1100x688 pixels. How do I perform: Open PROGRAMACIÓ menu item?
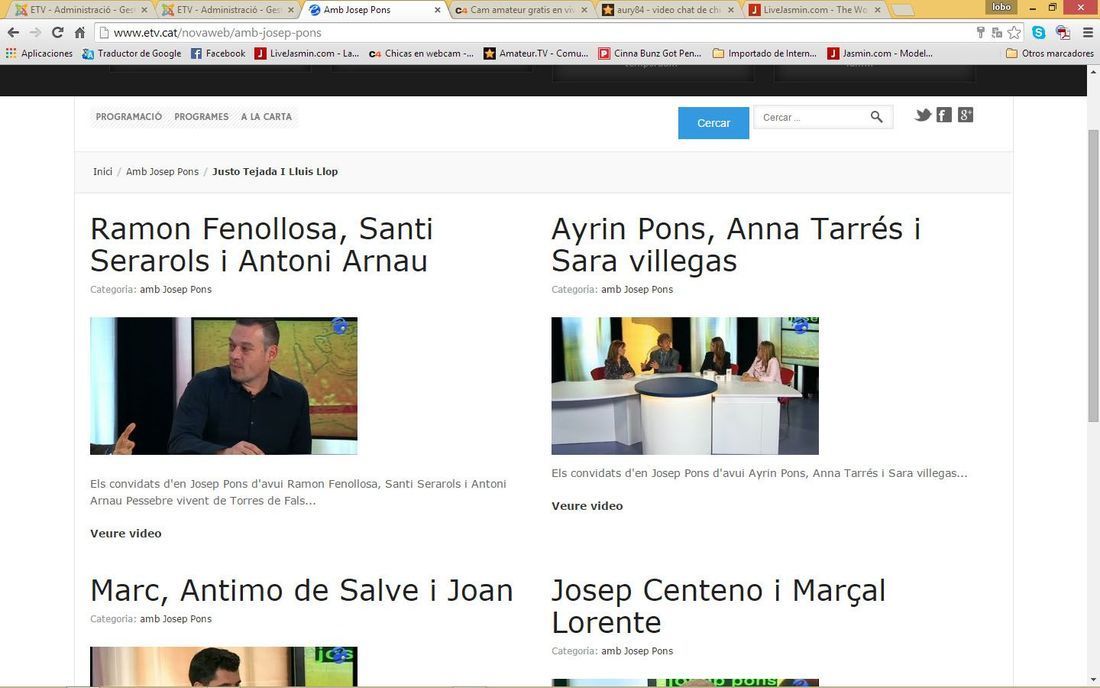(x=128, y=116)
